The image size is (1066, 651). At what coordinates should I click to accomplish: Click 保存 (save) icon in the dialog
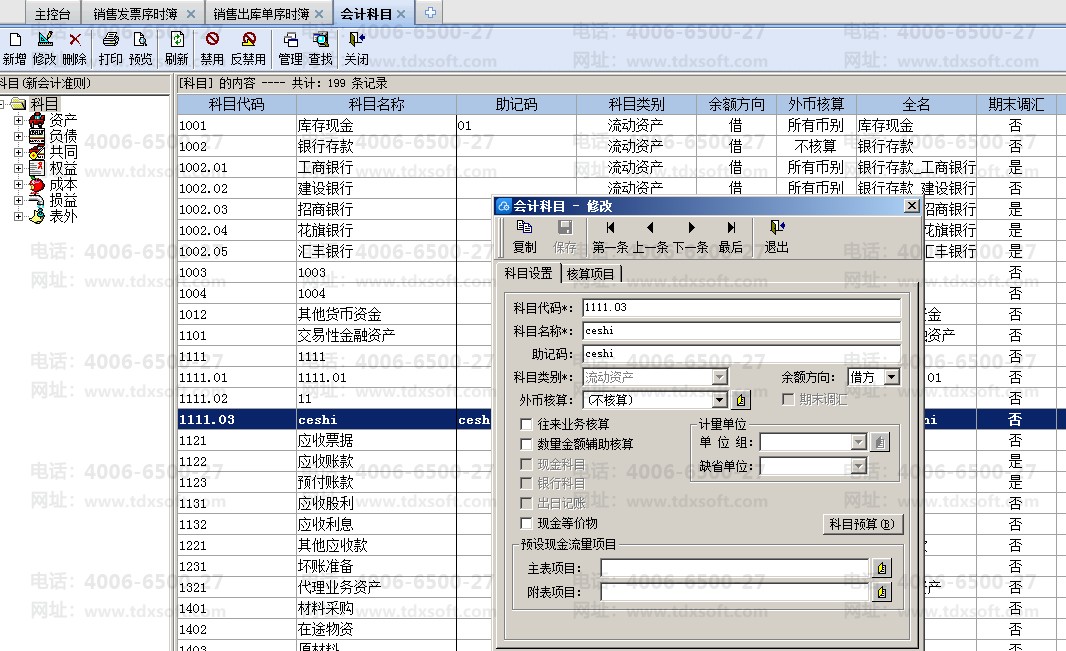point(564,236)
